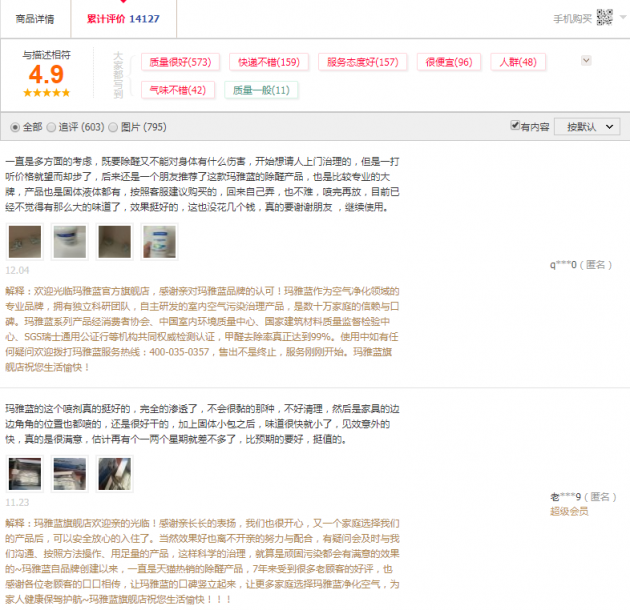Click the mobile purchase QR code icon
The height and width of the screenshot is (610, 630).
click(605, 17)
